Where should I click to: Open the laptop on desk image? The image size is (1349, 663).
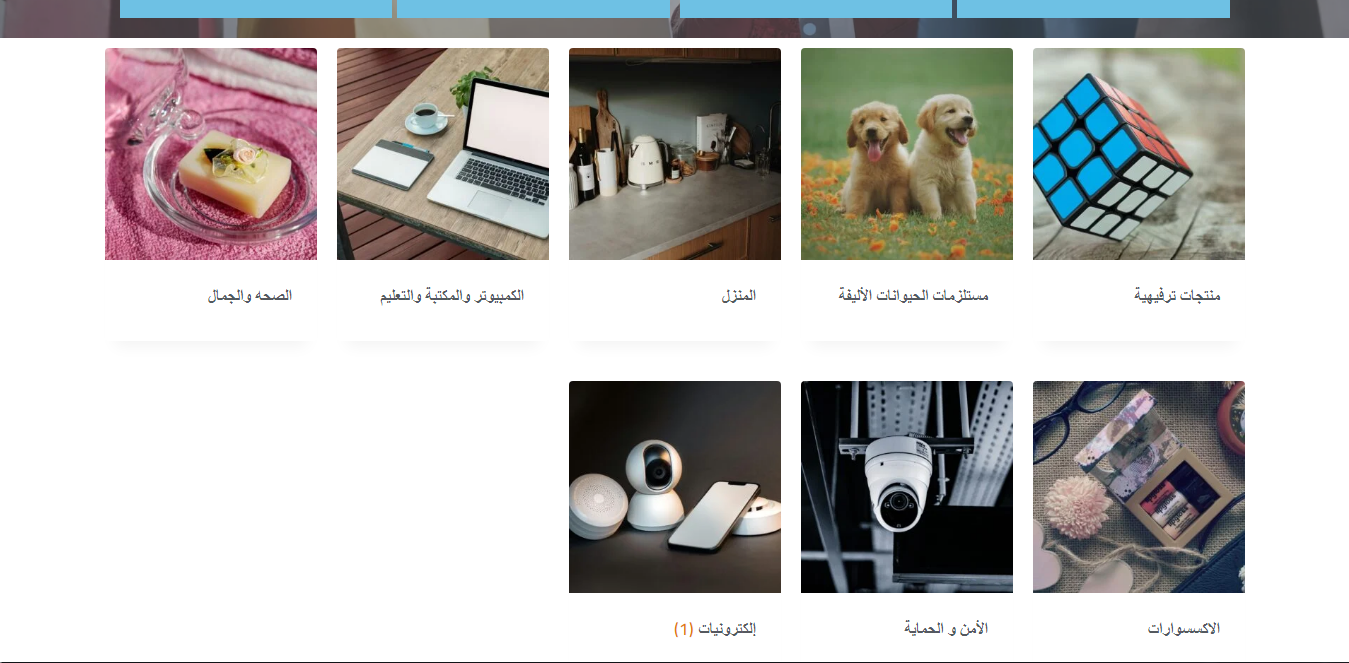point(443,154)
